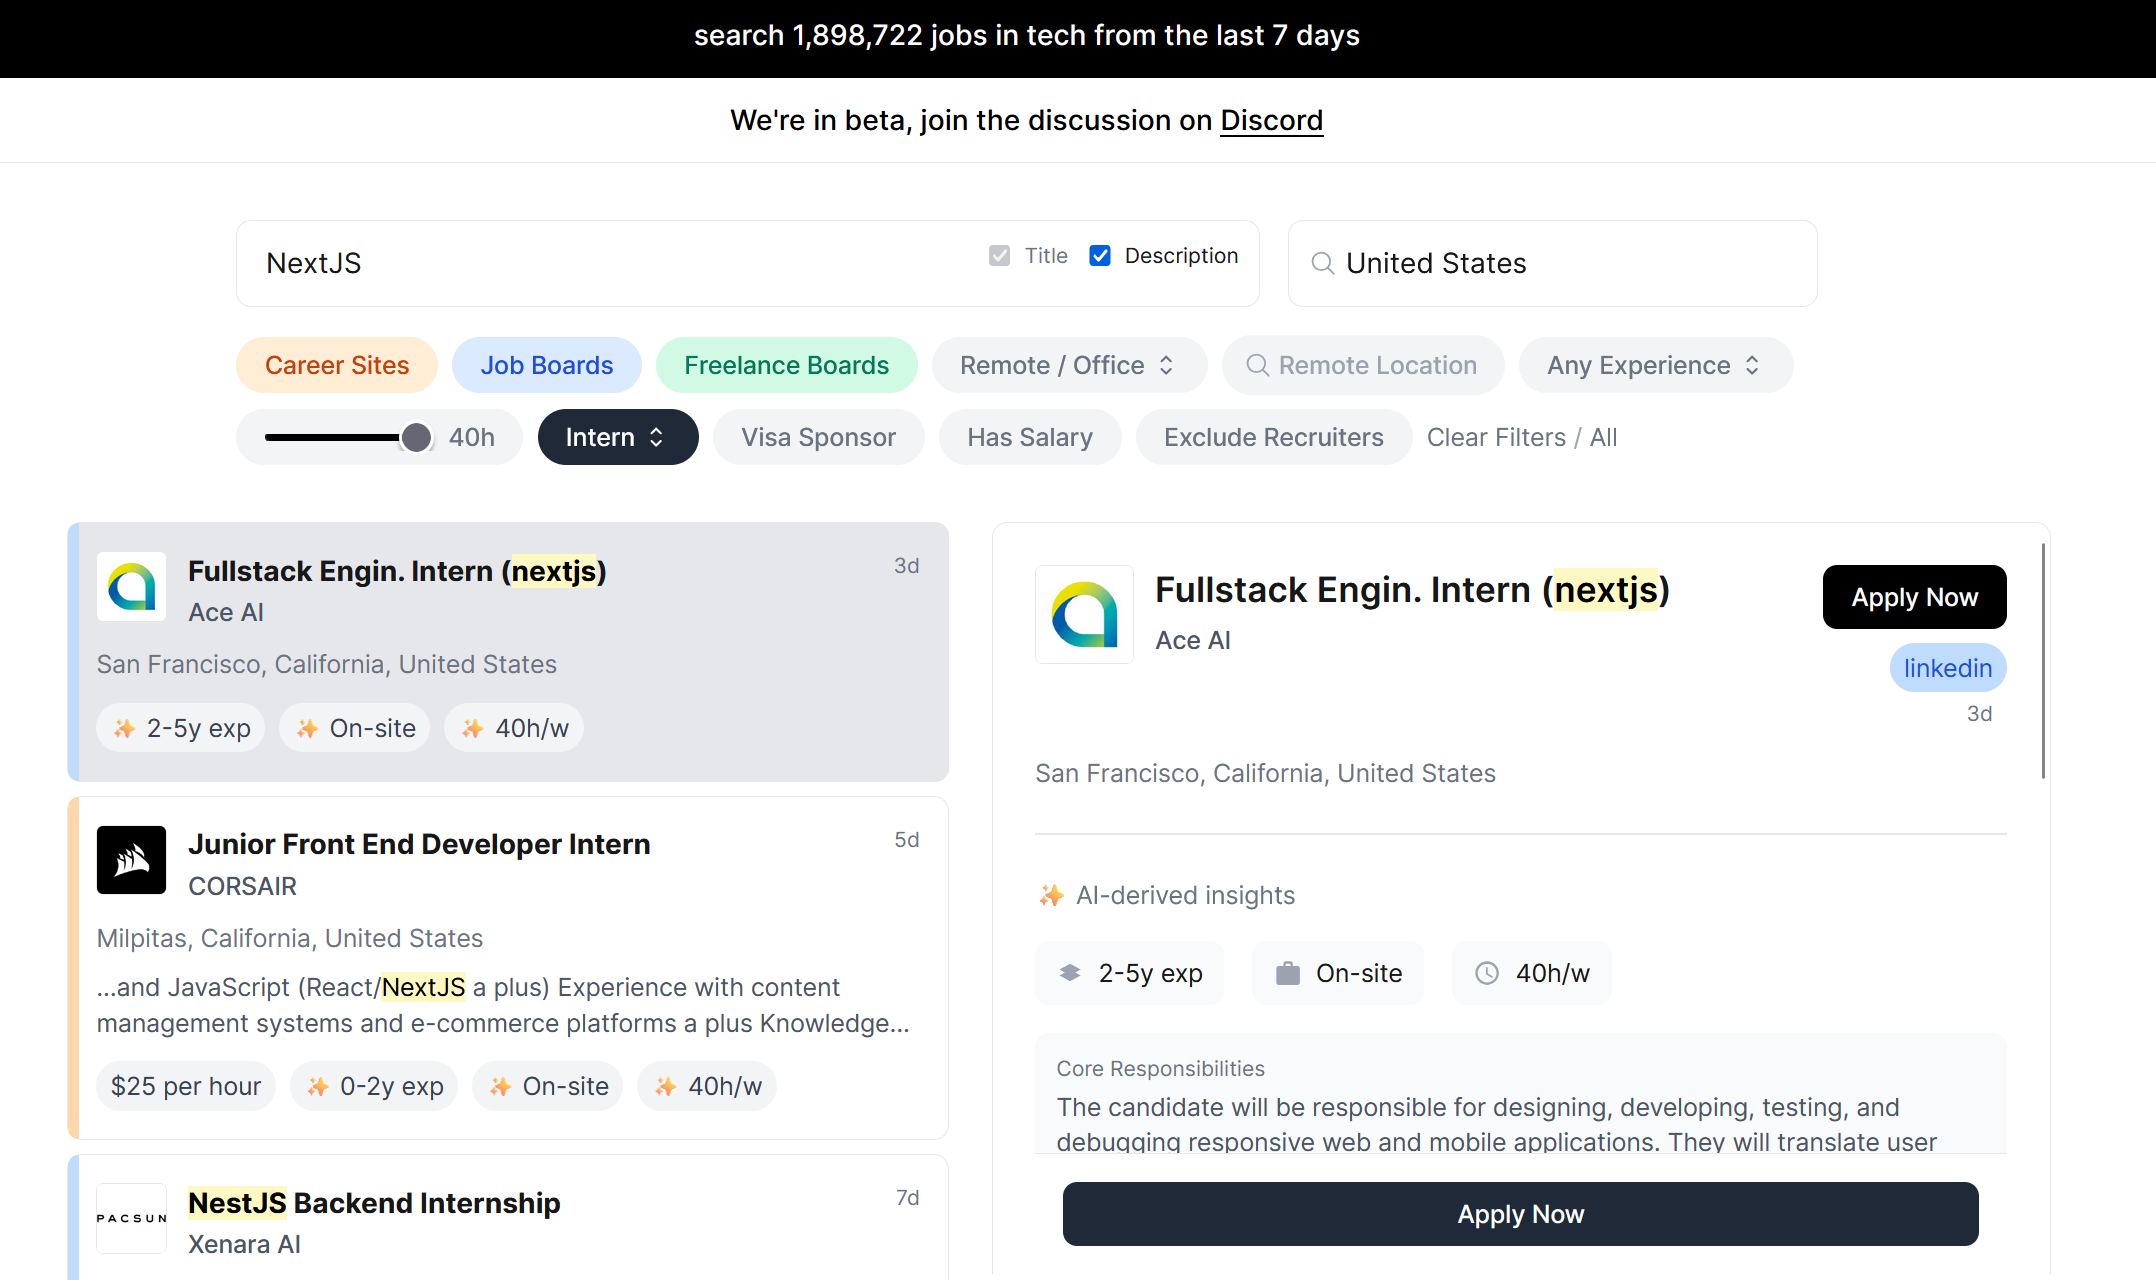
Task: Open the Intern job type dropdown
Action: 618,437
